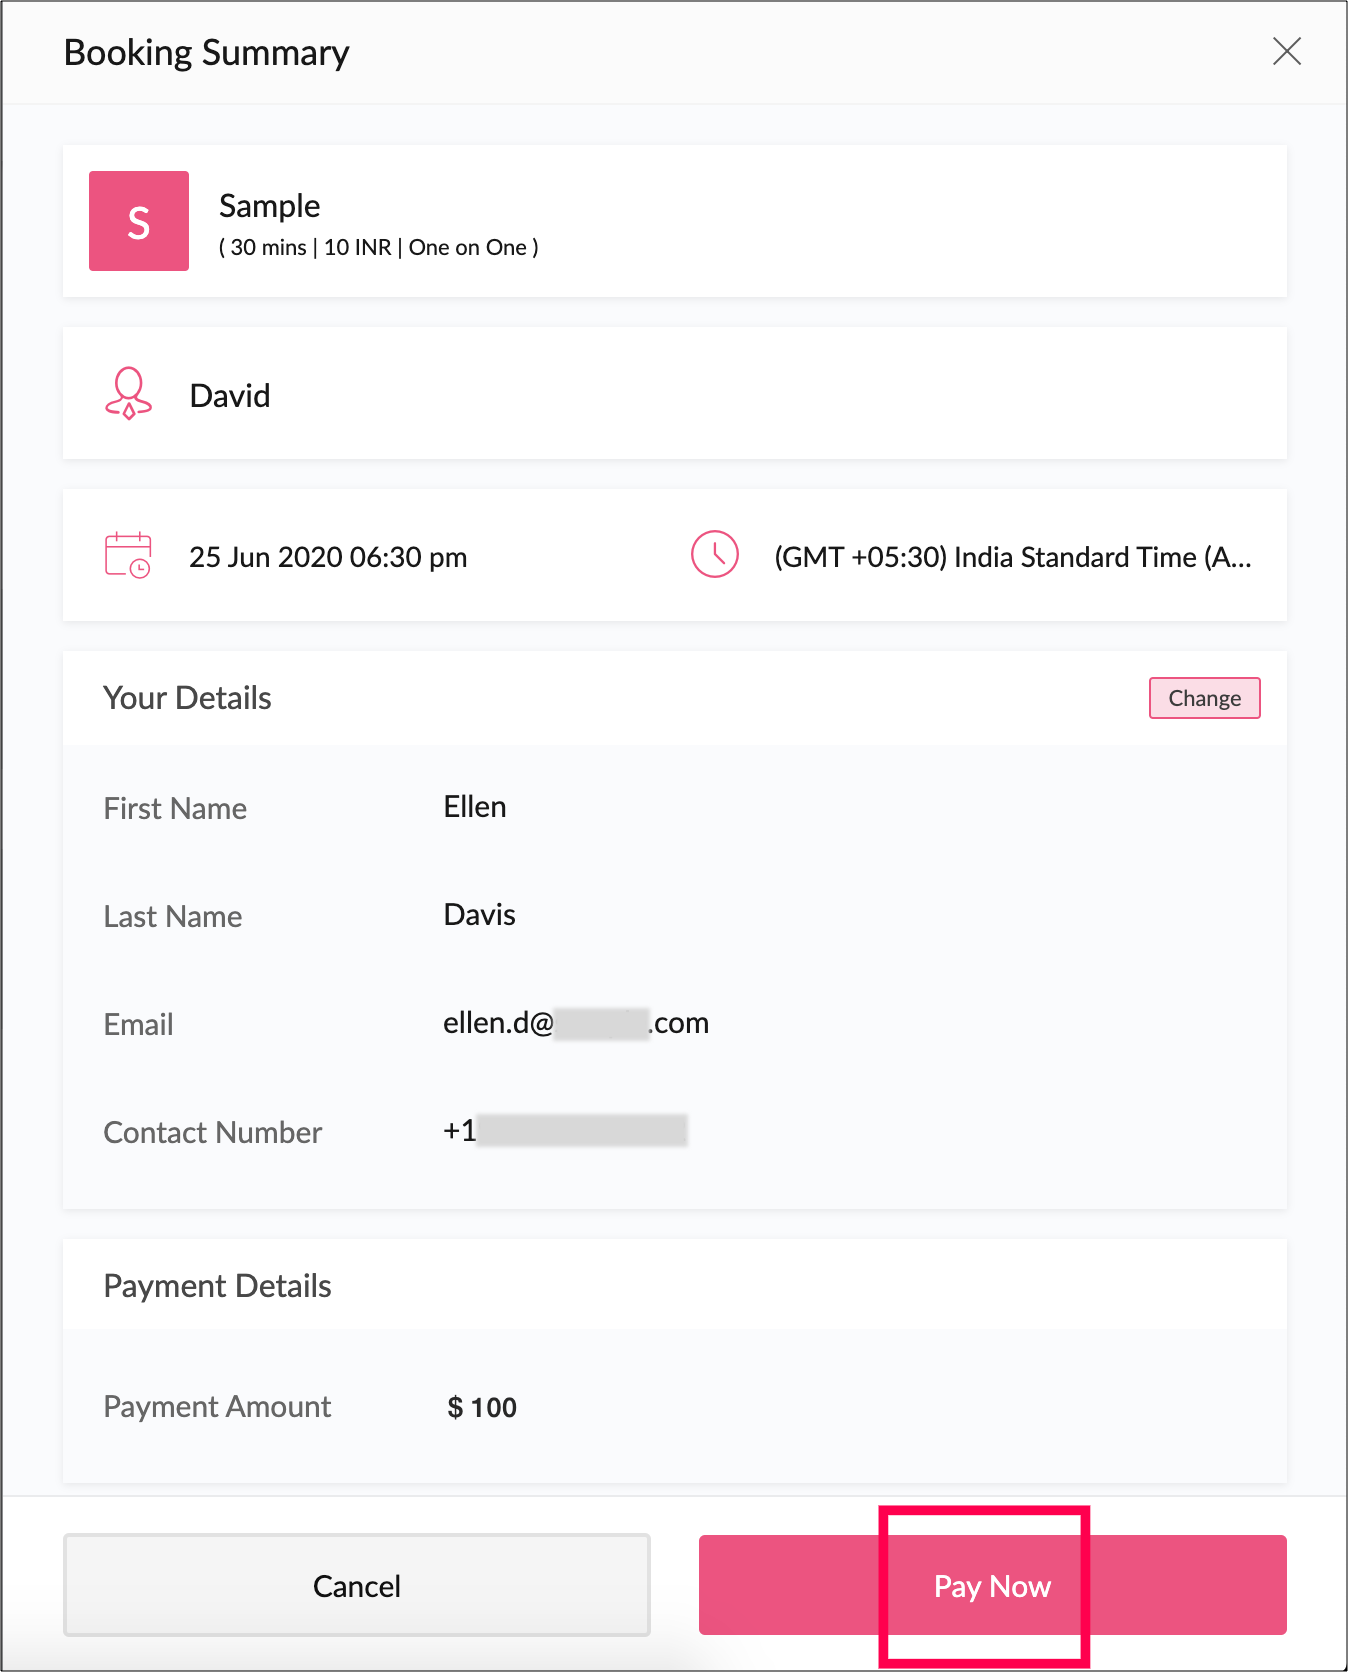This screenshot has width=1348, height=1672.
Task: Click the calendar date icon
Action: coord(128,555)
